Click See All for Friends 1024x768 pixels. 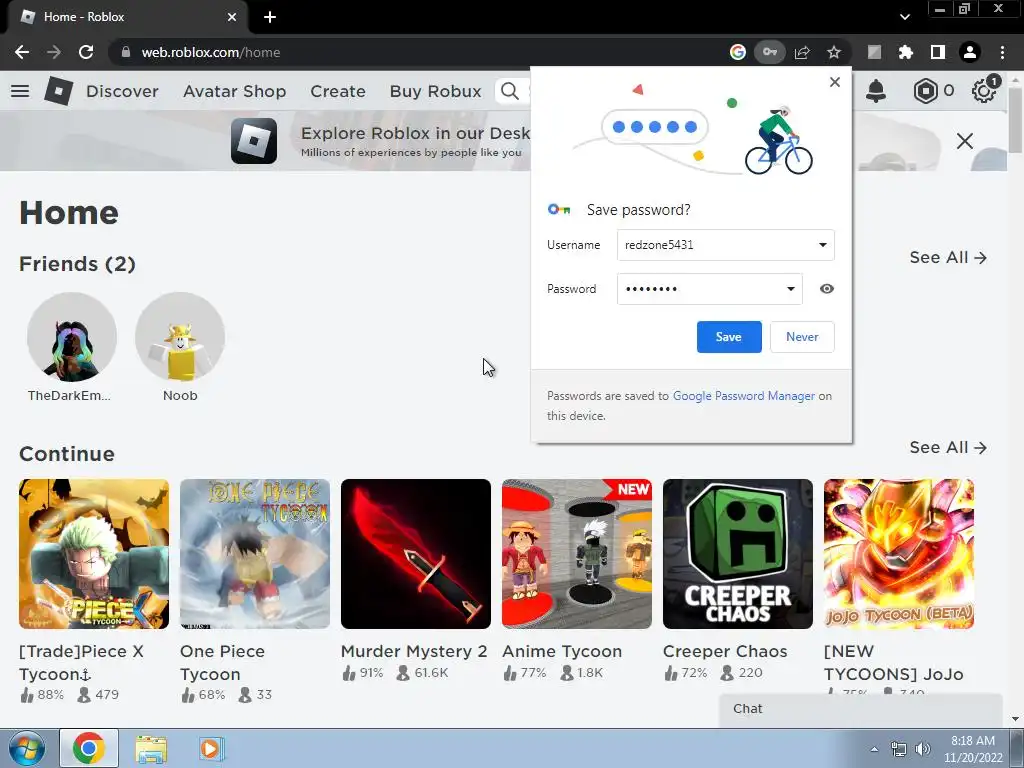[x=948, y=257]
